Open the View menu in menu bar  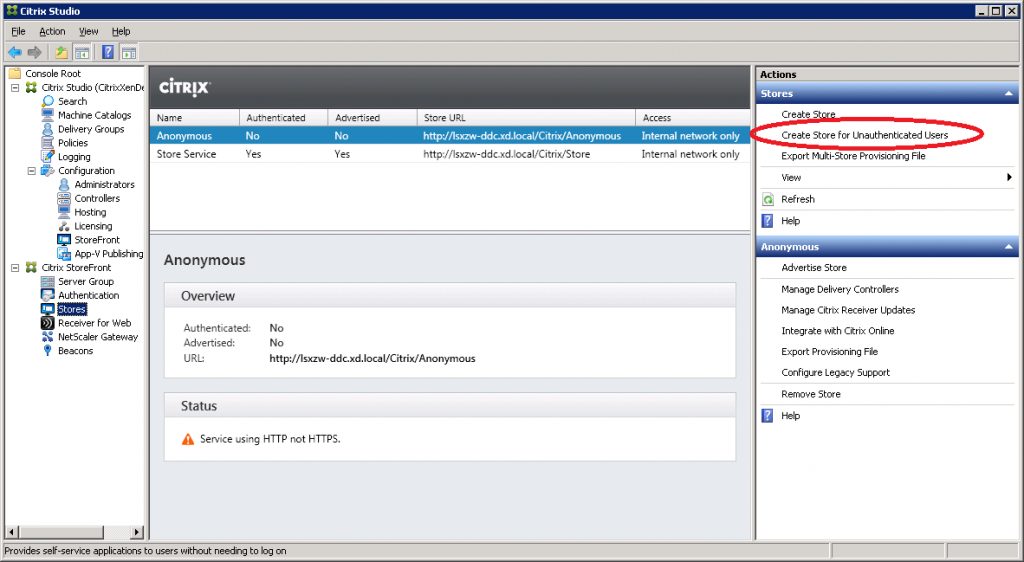(x=88, y=31)
